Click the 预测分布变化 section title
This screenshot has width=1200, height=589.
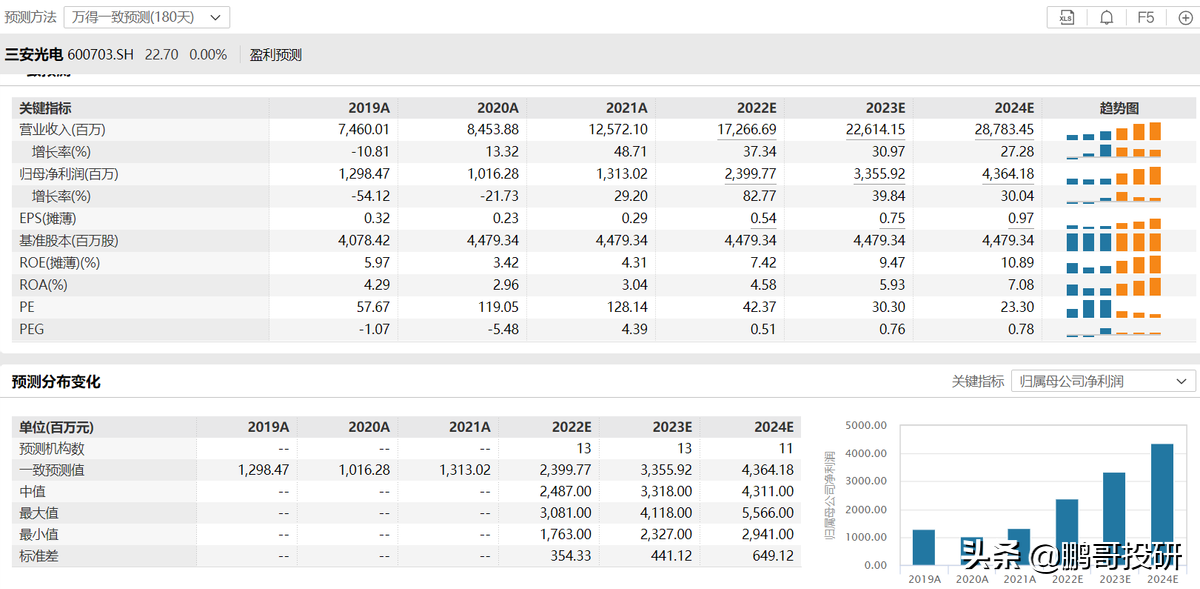coord(56,381)
